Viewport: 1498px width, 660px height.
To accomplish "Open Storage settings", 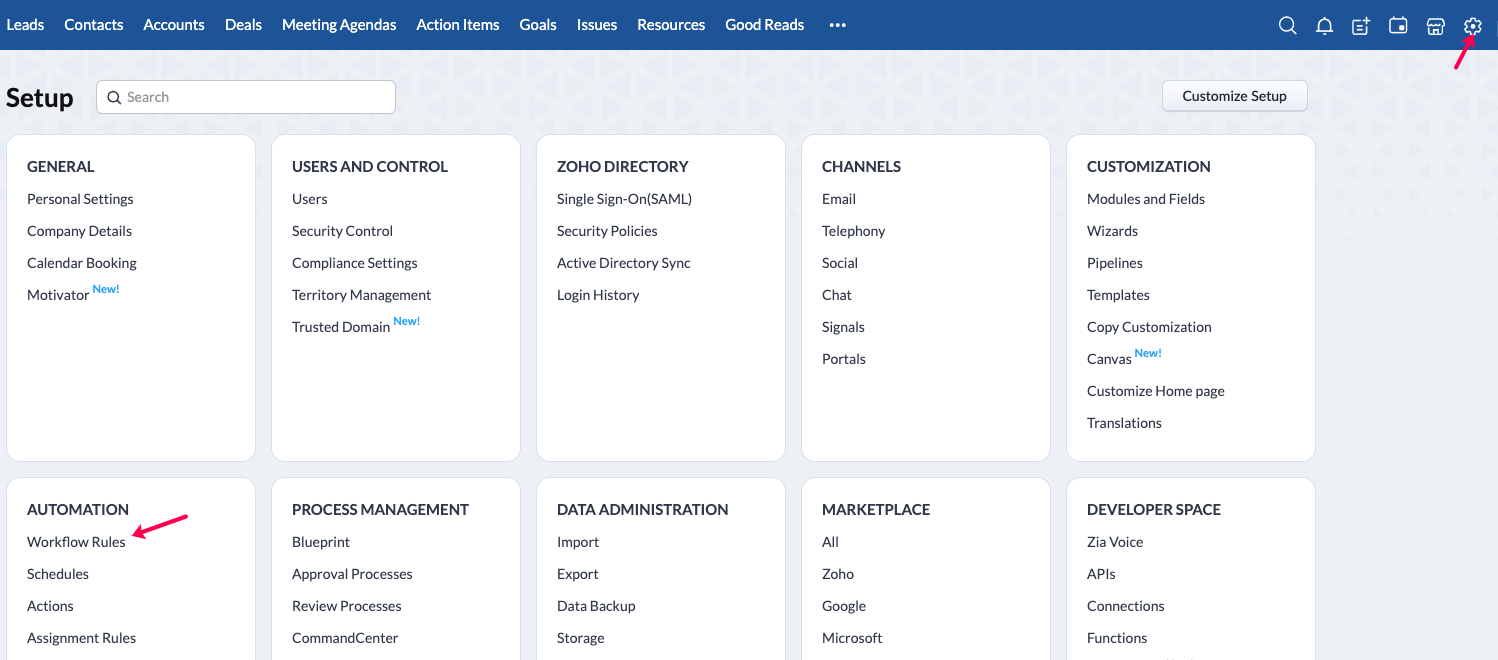I will click(x=581, y=638).
